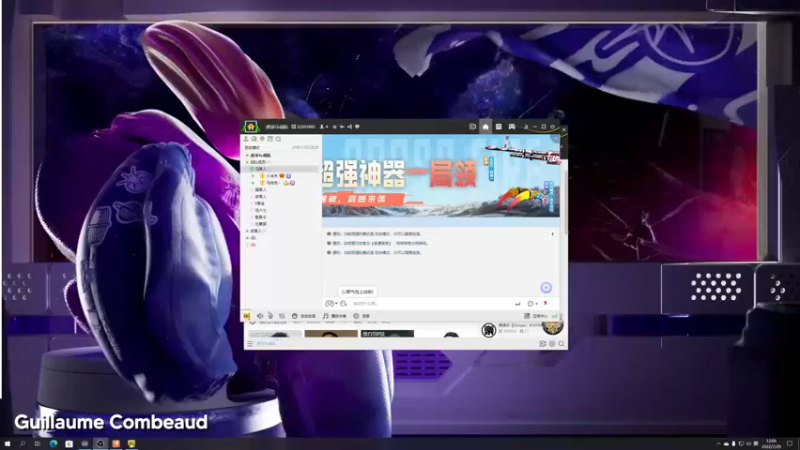Viewport: 800px width, 450px height.
Task: Click the share icon in title bar
Action: (349, 127)
